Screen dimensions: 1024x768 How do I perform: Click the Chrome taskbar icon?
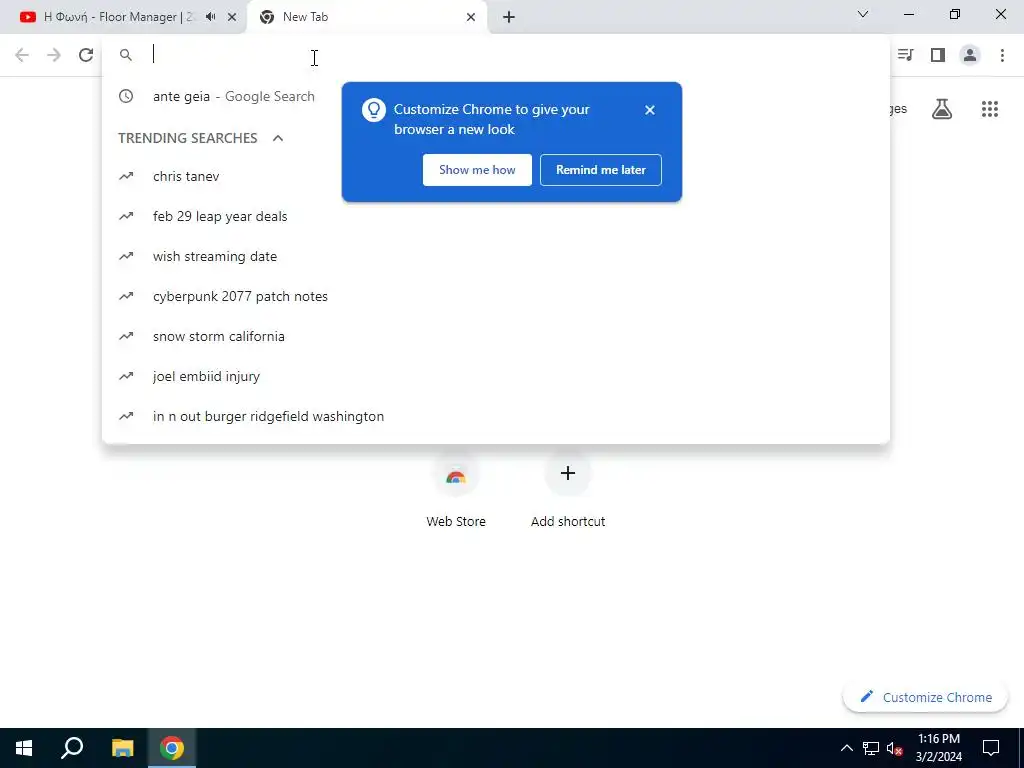tap(172, 748)
